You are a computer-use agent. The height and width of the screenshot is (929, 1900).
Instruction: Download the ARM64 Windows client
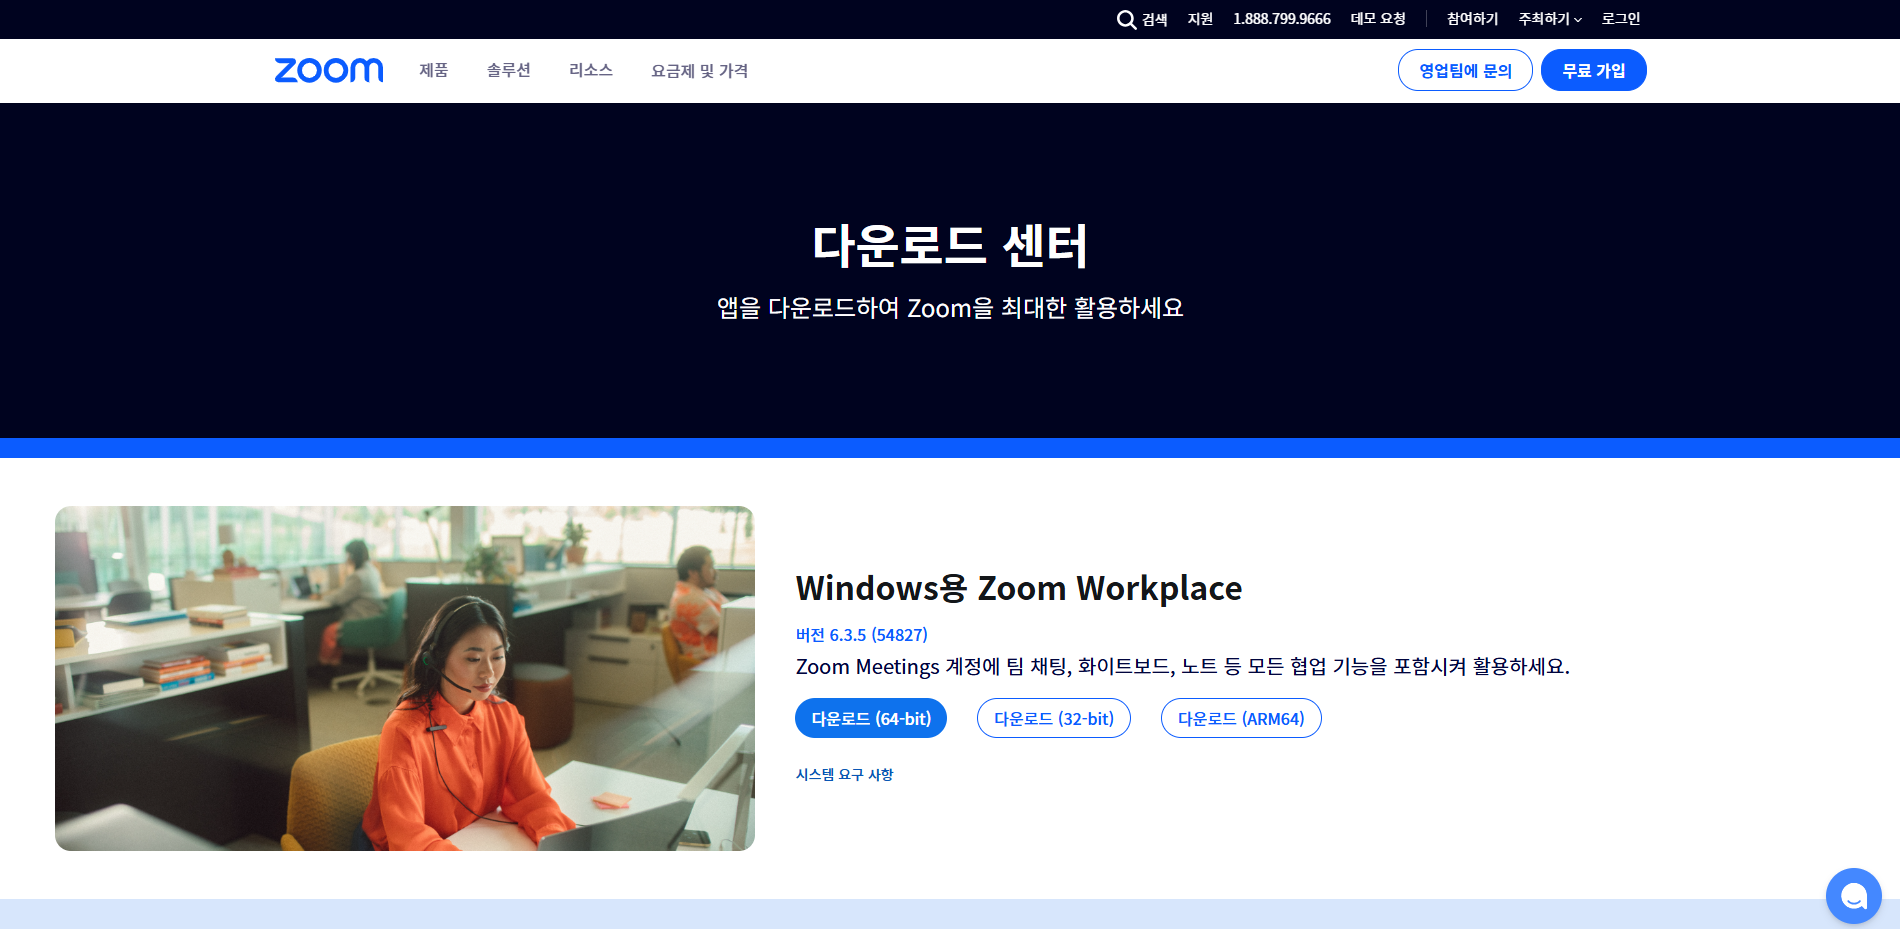tap(1241, 718)
